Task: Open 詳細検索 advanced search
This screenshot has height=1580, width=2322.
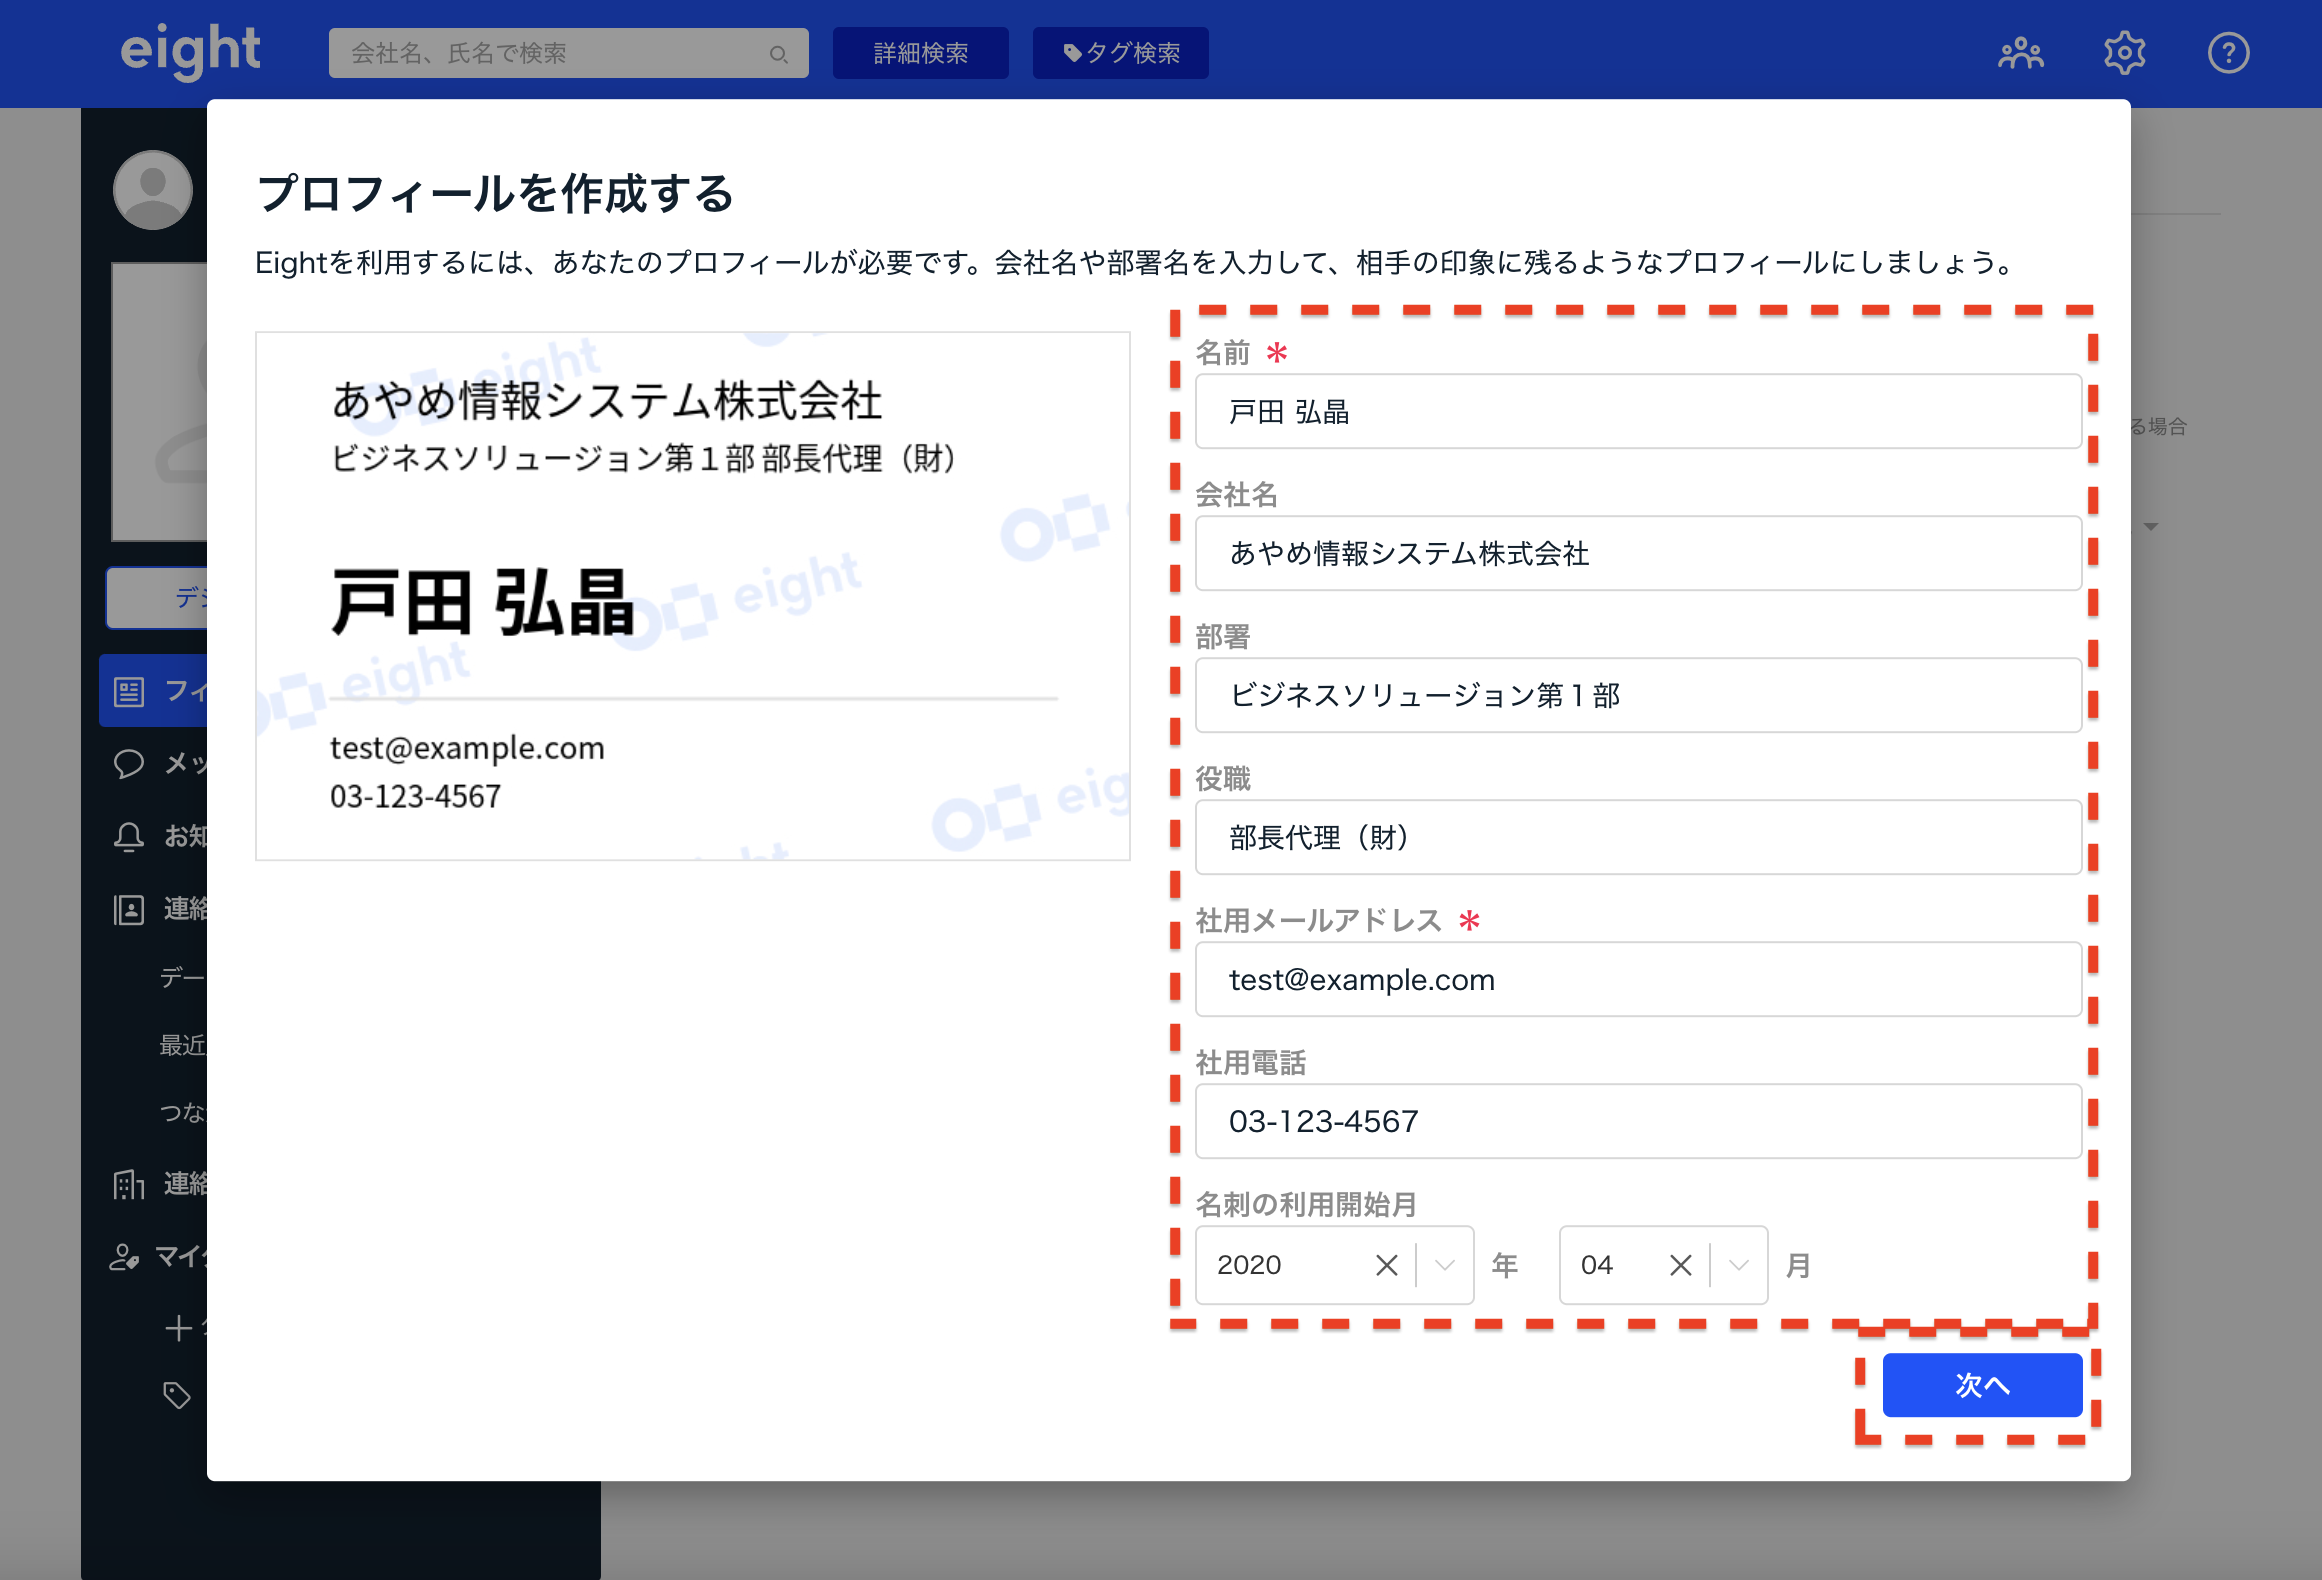Action: click(920, 53)
